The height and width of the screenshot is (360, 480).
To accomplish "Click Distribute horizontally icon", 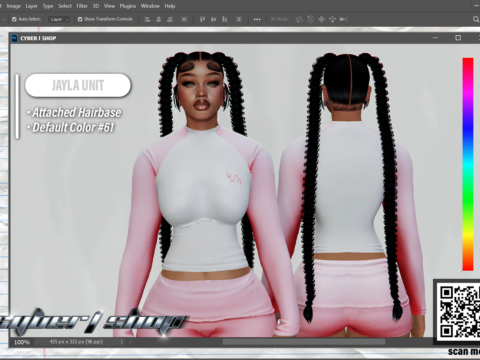I will tap(239, 19).
